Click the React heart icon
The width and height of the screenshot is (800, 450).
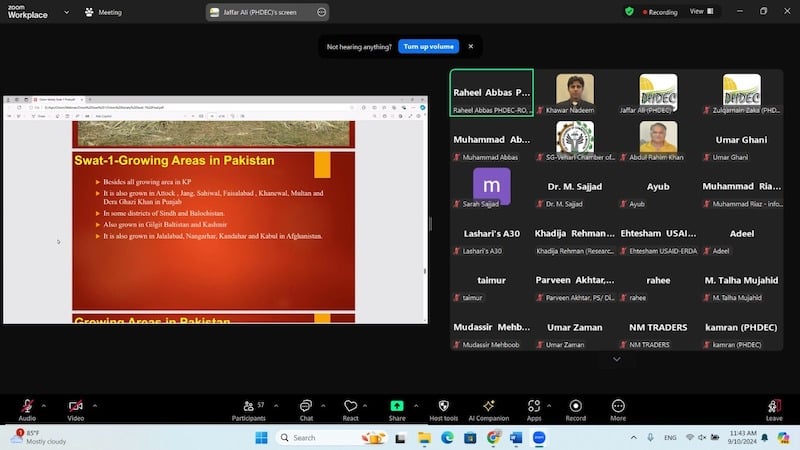point(350,406)
